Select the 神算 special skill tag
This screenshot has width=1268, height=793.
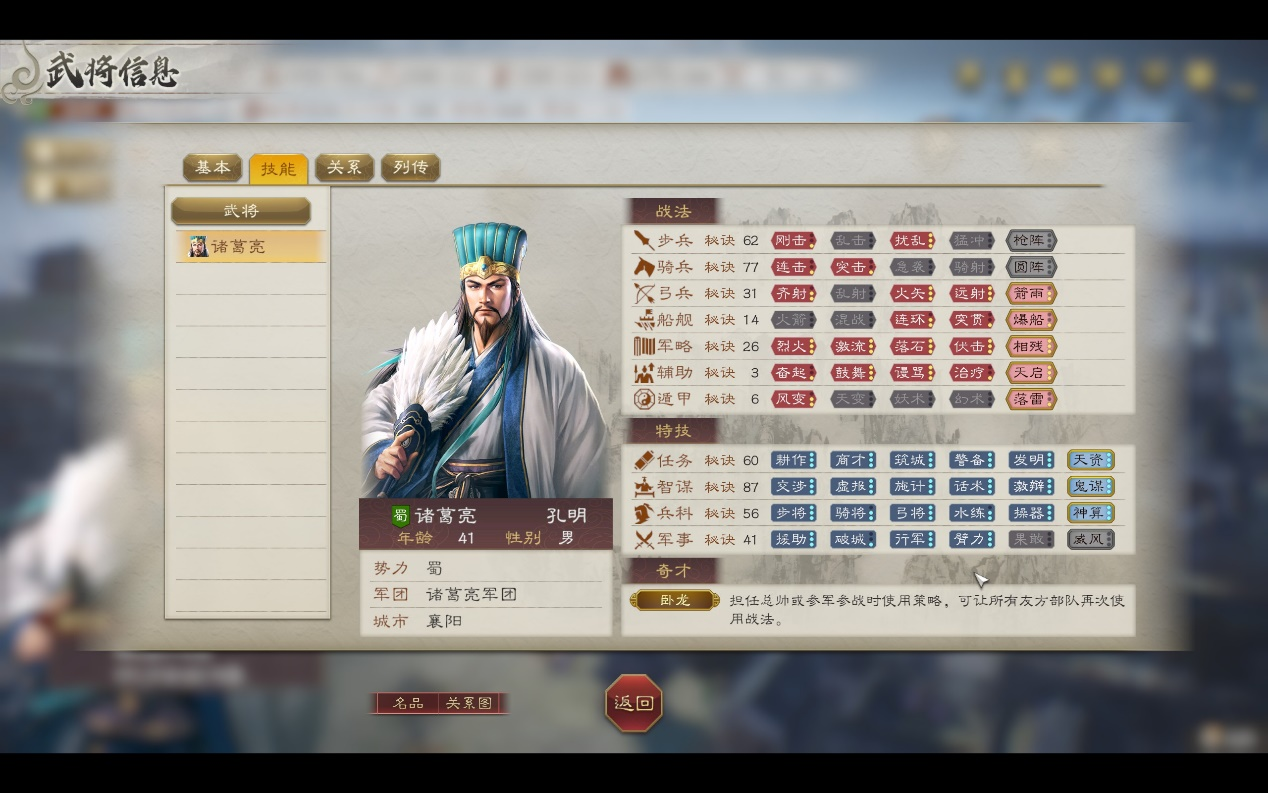tap(1090, 513)
